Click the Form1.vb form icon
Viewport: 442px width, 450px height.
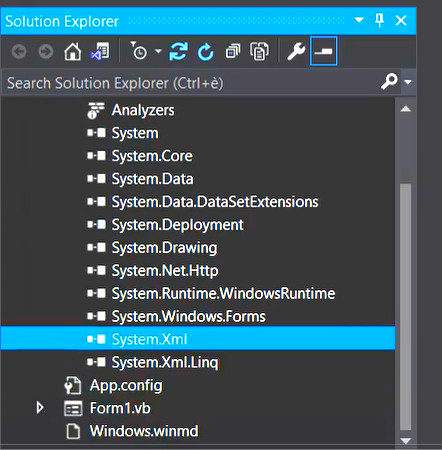[x=73, y=409]
